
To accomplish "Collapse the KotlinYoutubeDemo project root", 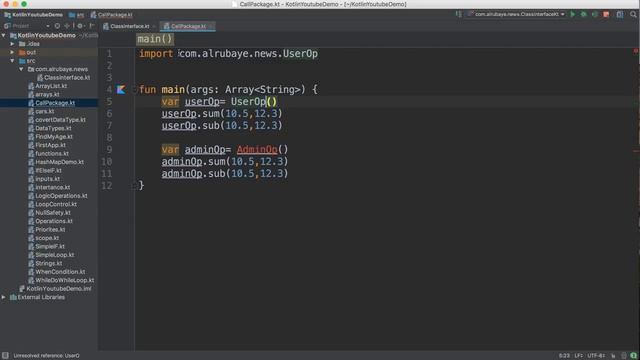I will 4,36.
